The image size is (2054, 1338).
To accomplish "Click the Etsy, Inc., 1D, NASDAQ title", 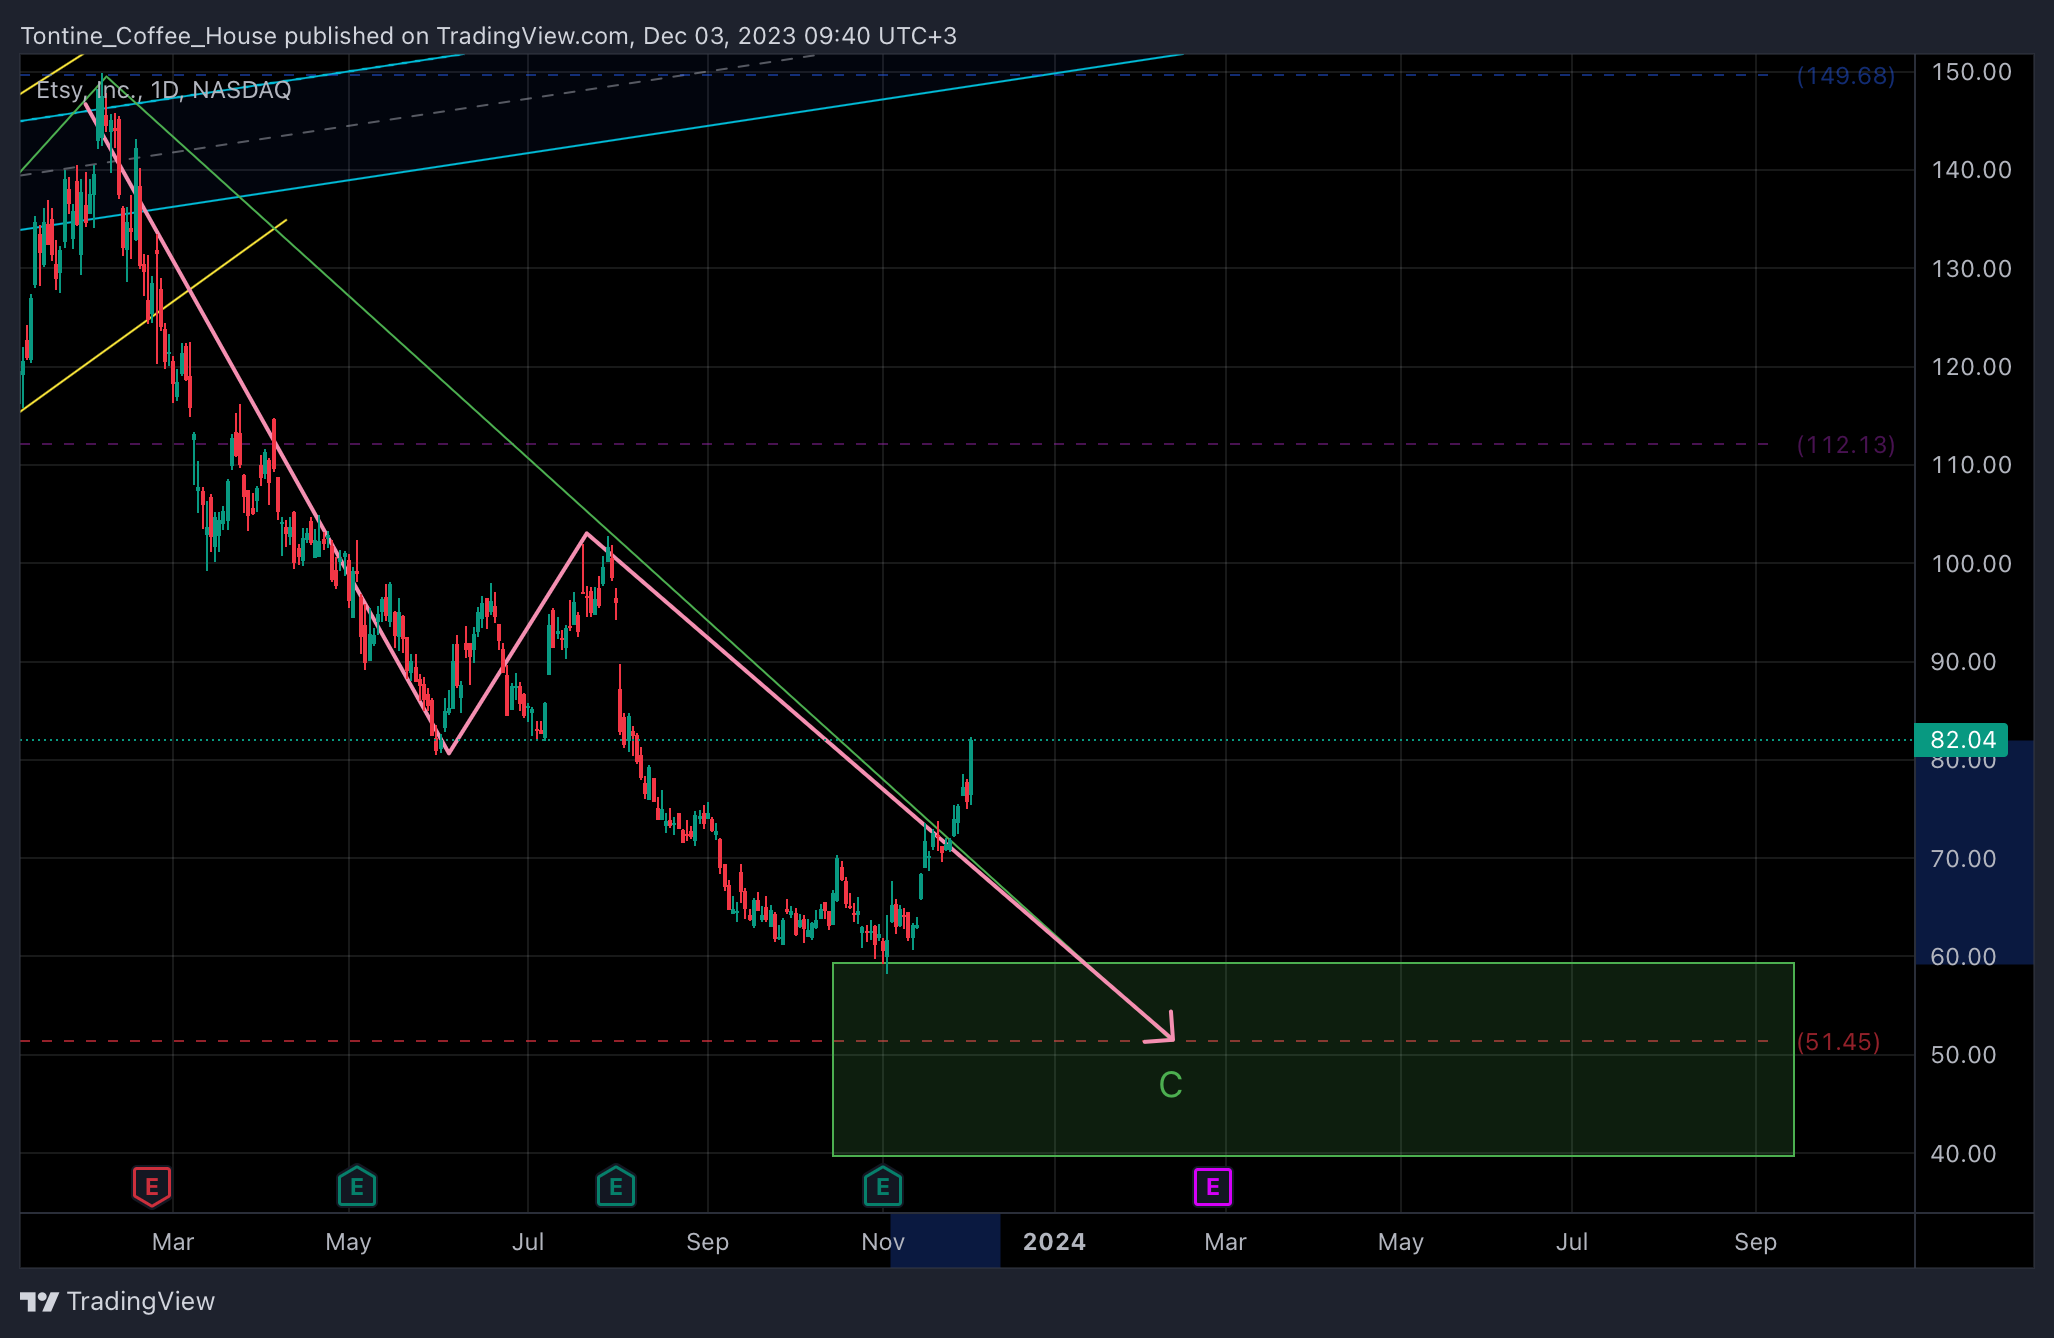I will [164, 90].
